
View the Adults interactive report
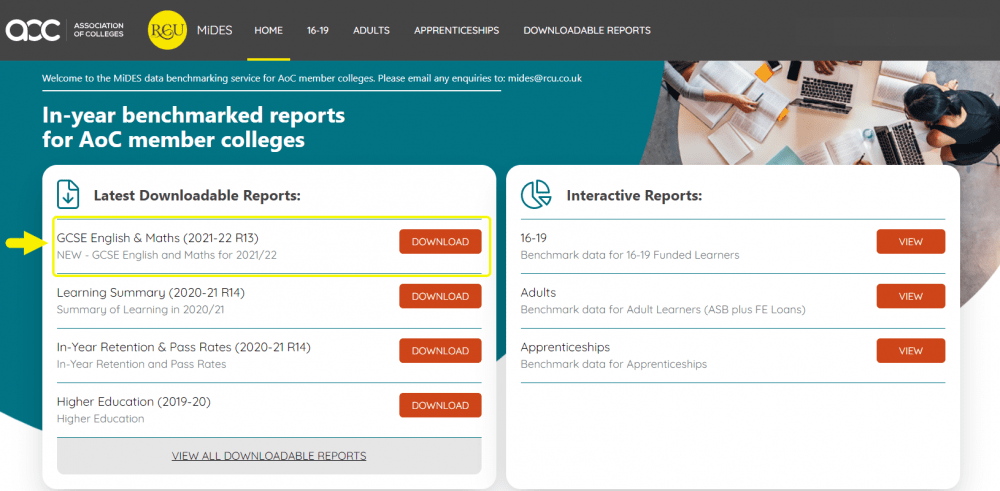(x=910, y=296)
